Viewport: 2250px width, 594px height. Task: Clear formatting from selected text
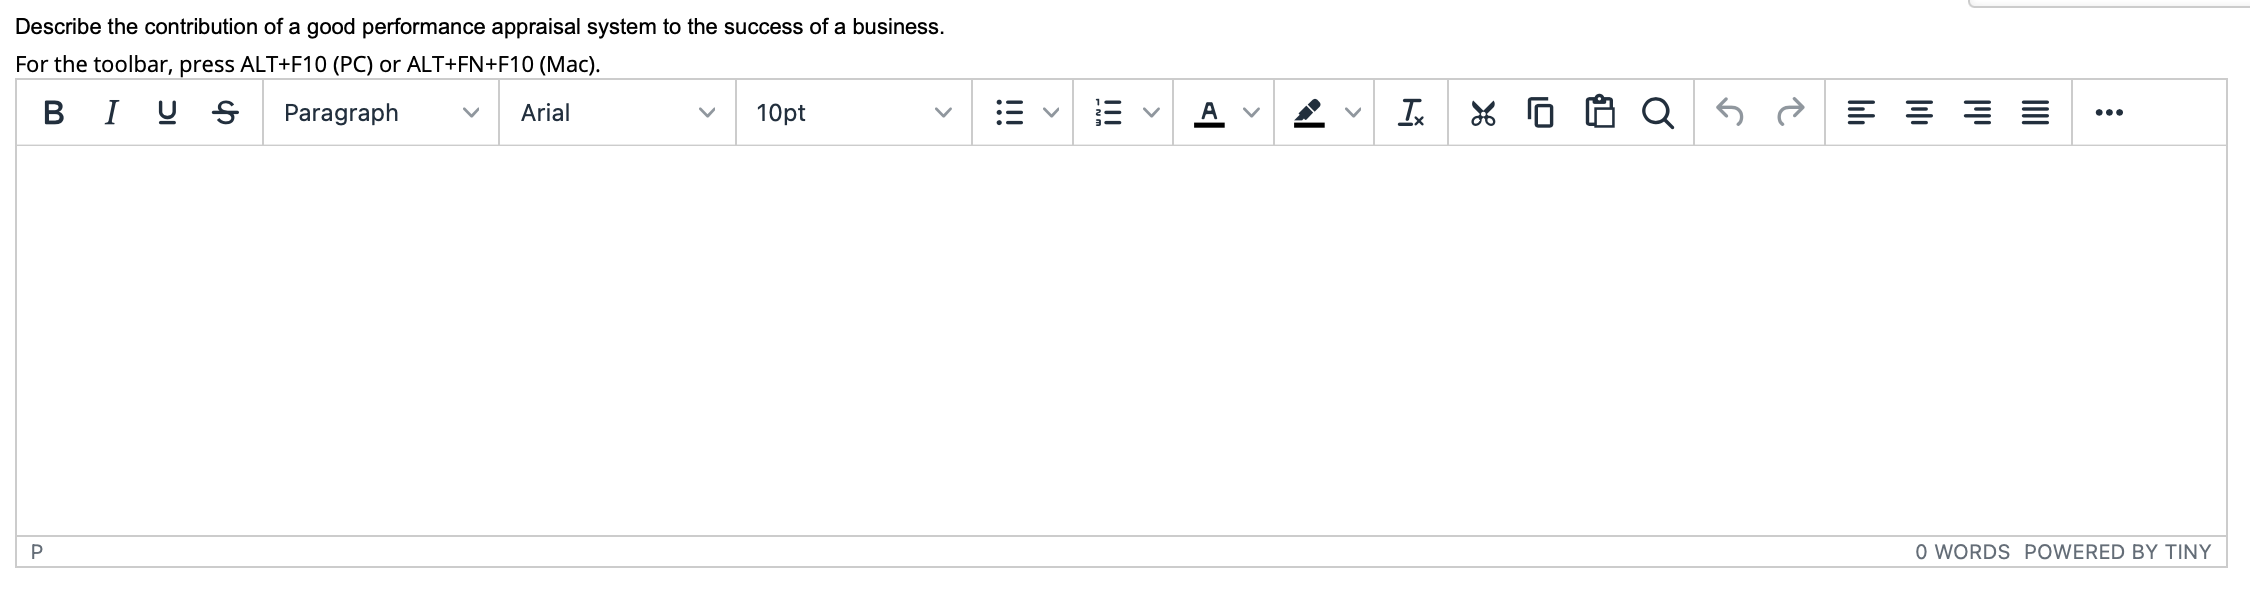(x=1411, y=113)
